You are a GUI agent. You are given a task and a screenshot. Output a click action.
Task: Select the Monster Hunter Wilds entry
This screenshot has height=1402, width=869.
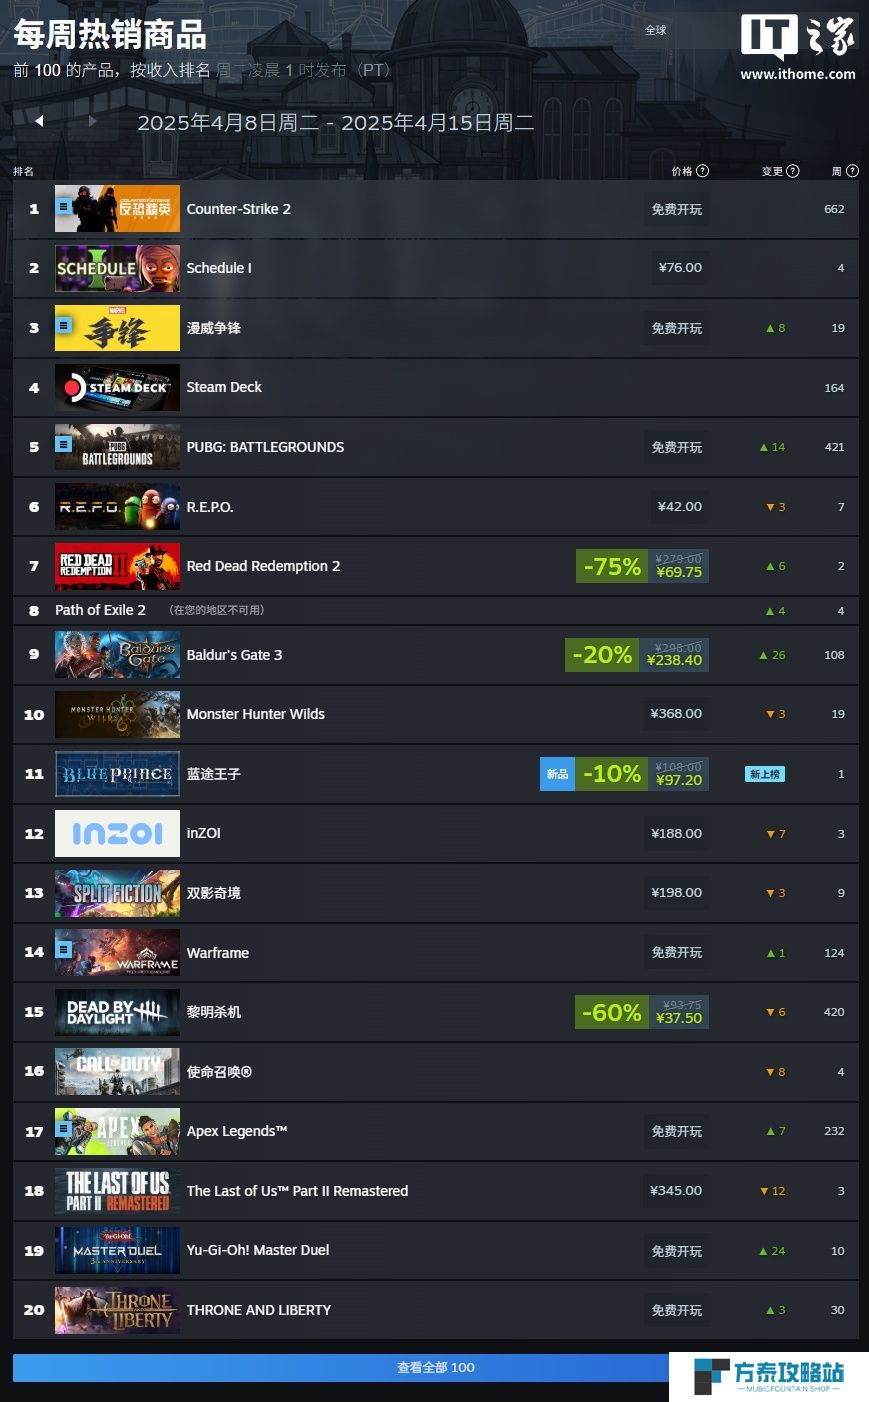click(x=436, y=714)
